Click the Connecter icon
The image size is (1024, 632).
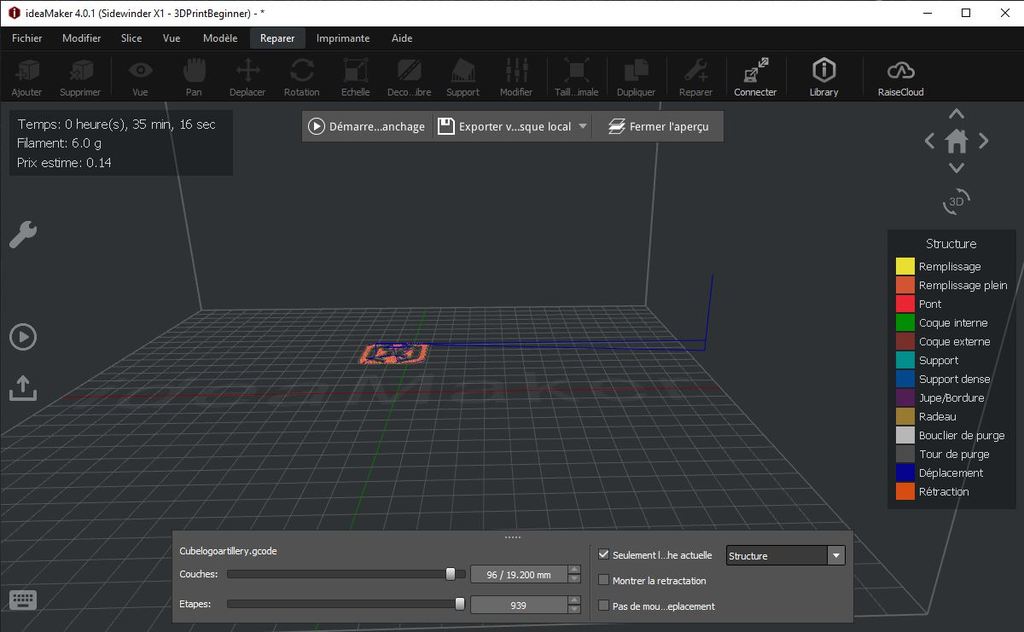[x=755, y=75]
